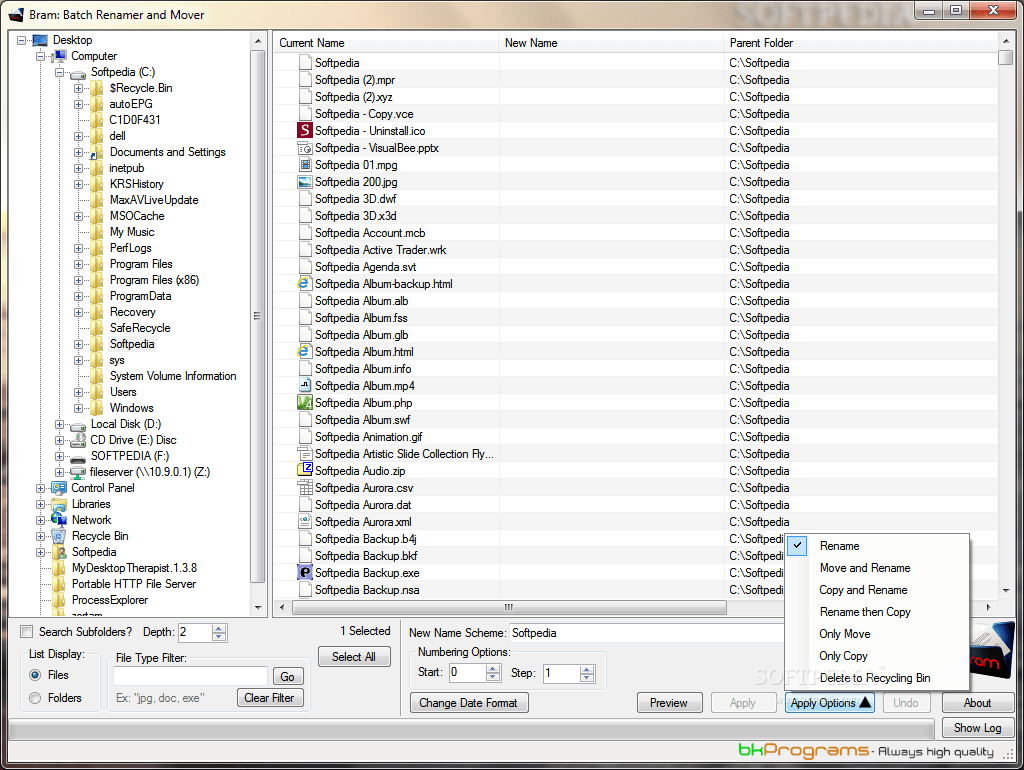The height and width of the screenshot is (770, 1024).
Task: Expand the Windows folder node
Action: pos(78,408)
